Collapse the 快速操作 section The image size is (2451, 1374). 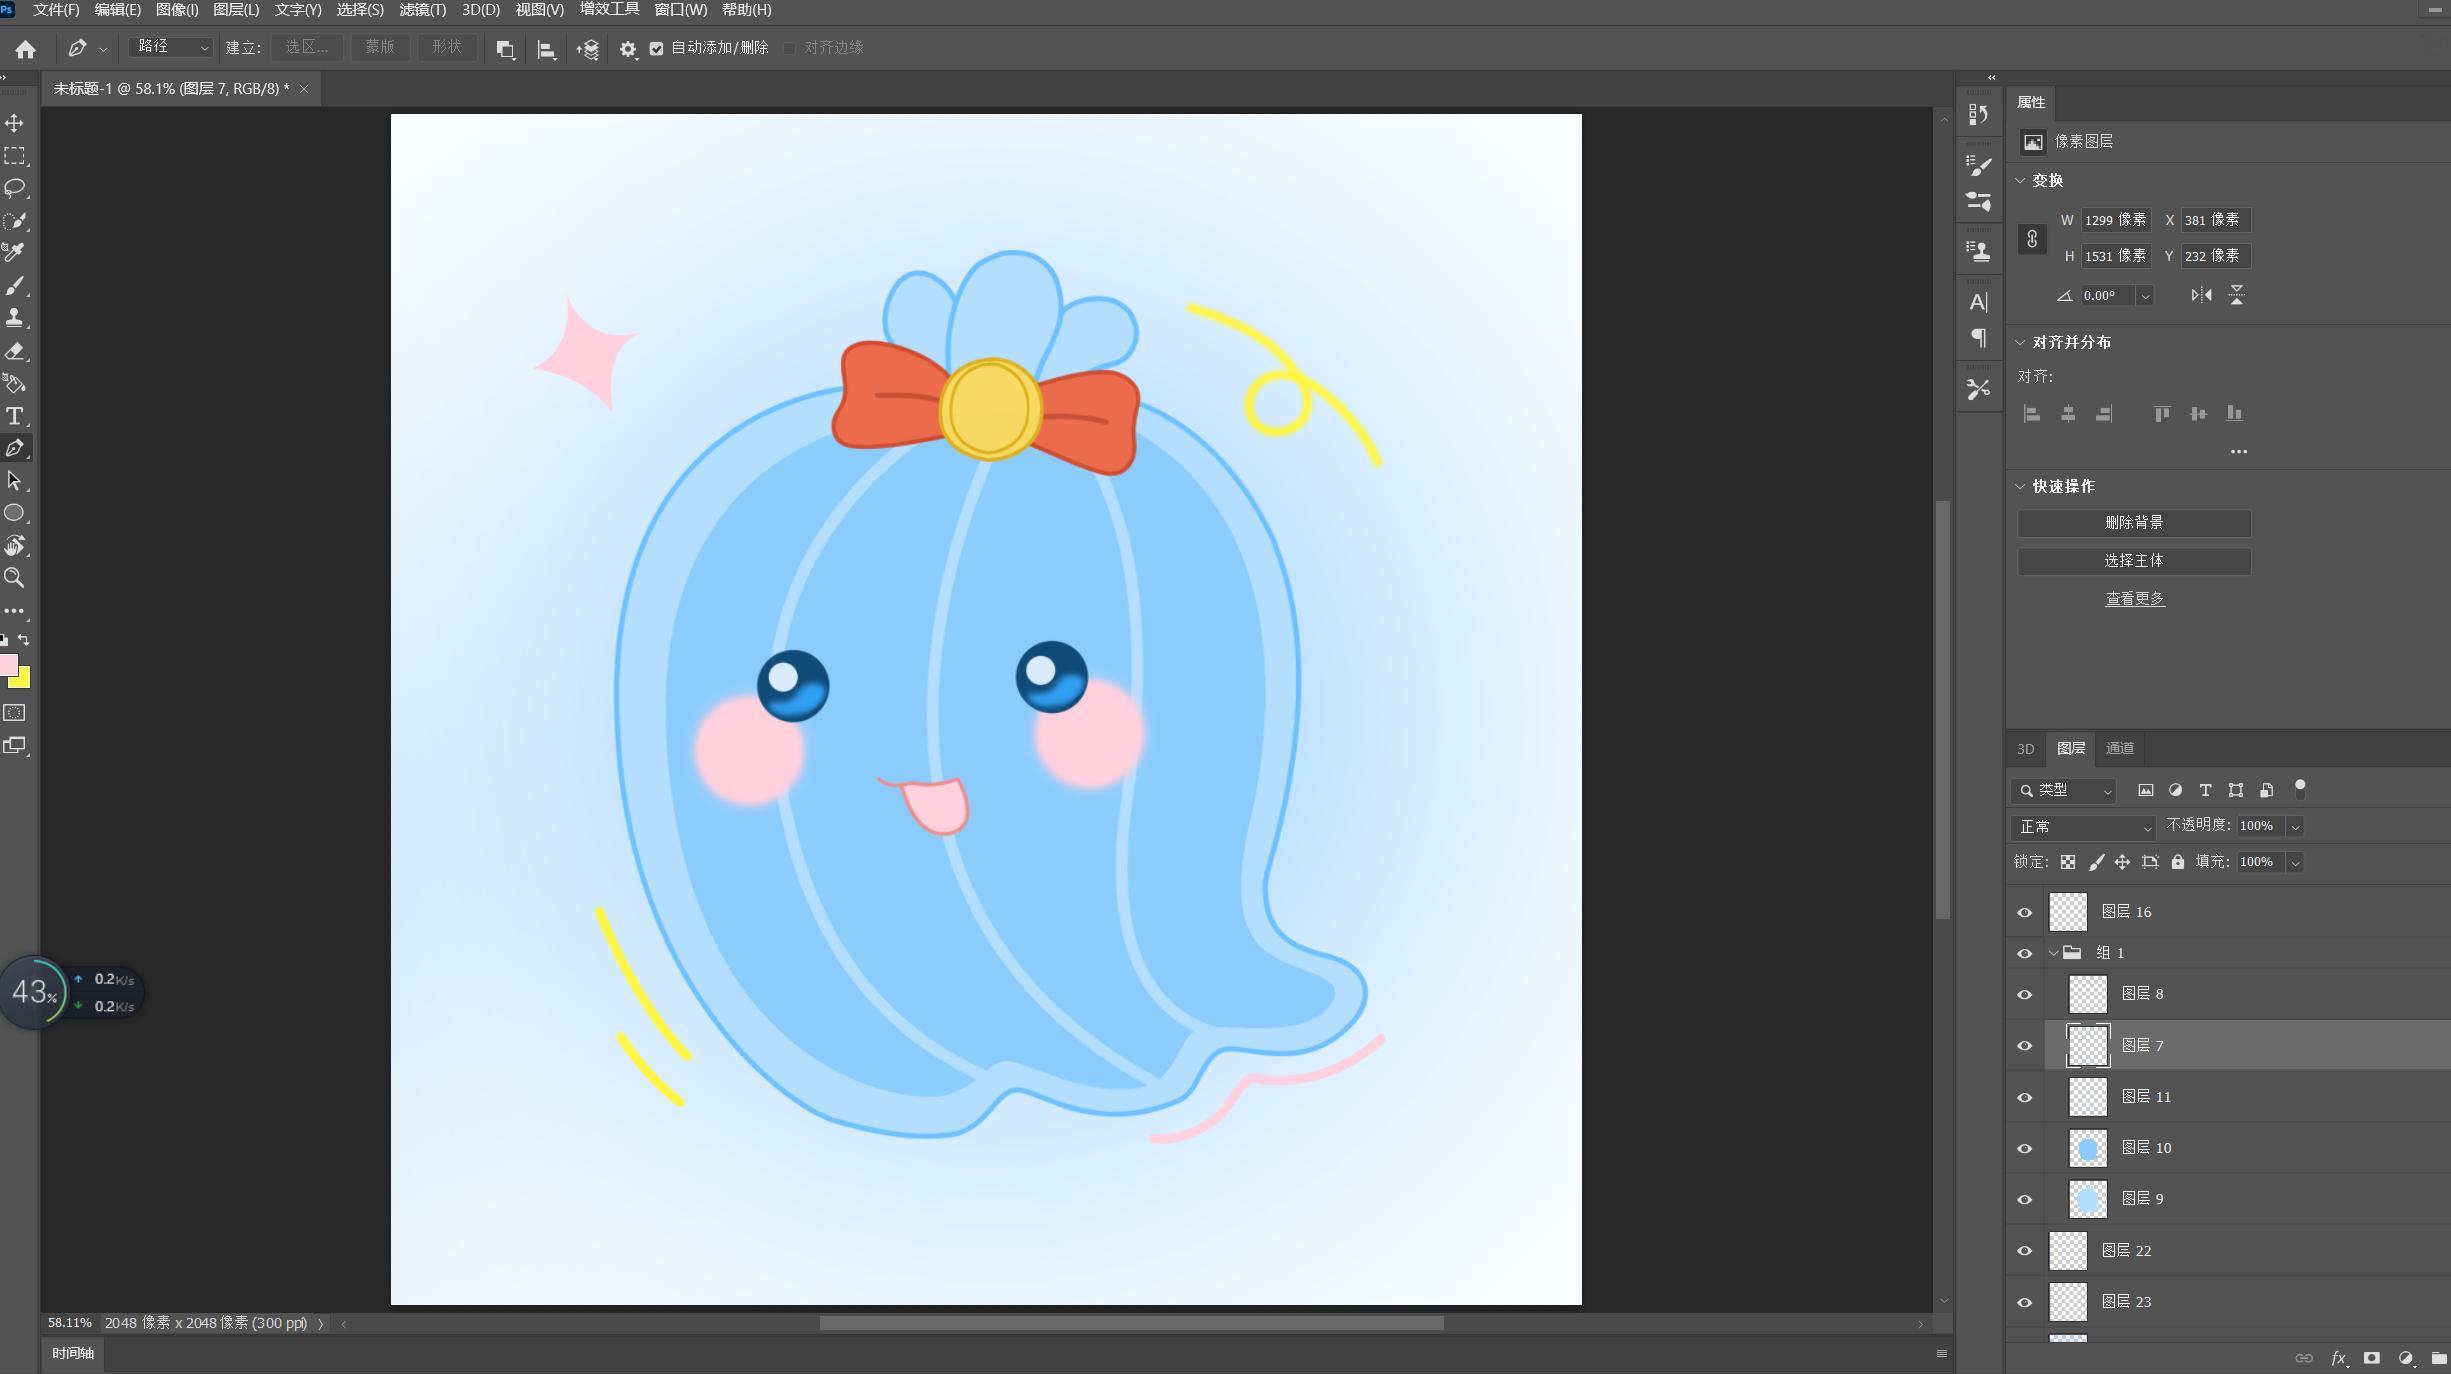tap(2020, 486)
